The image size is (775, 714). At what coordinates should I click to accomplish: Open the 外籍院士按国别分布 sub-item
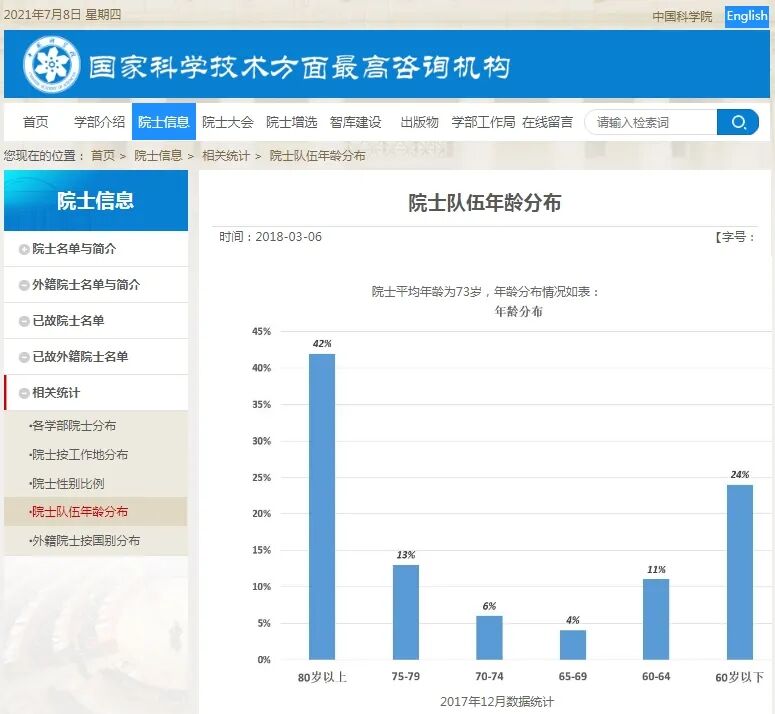pos(85,541)
